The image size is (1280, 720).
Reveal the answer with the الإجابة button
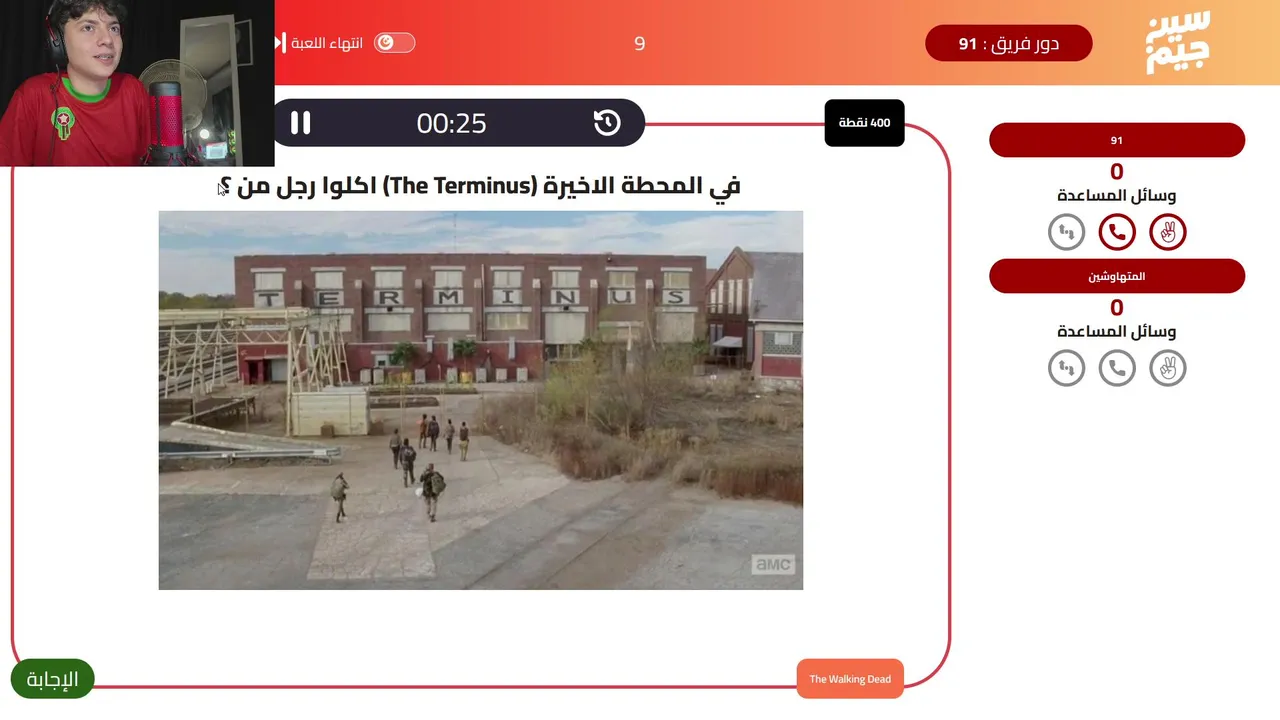(x=52, y=679)
